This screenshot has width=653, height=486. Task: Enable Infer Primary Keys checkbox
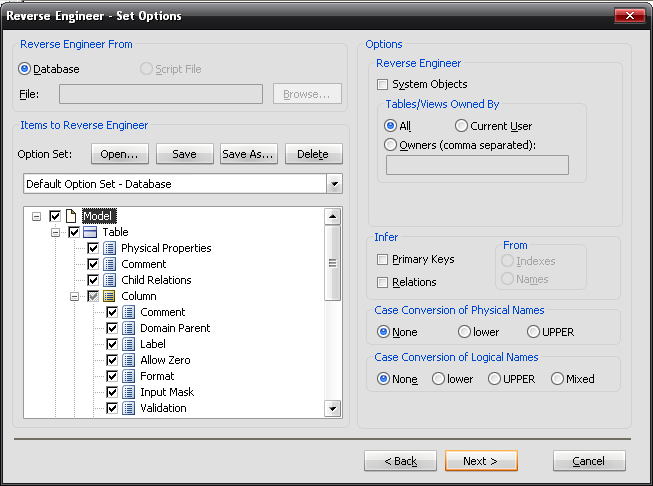(382, 259)
